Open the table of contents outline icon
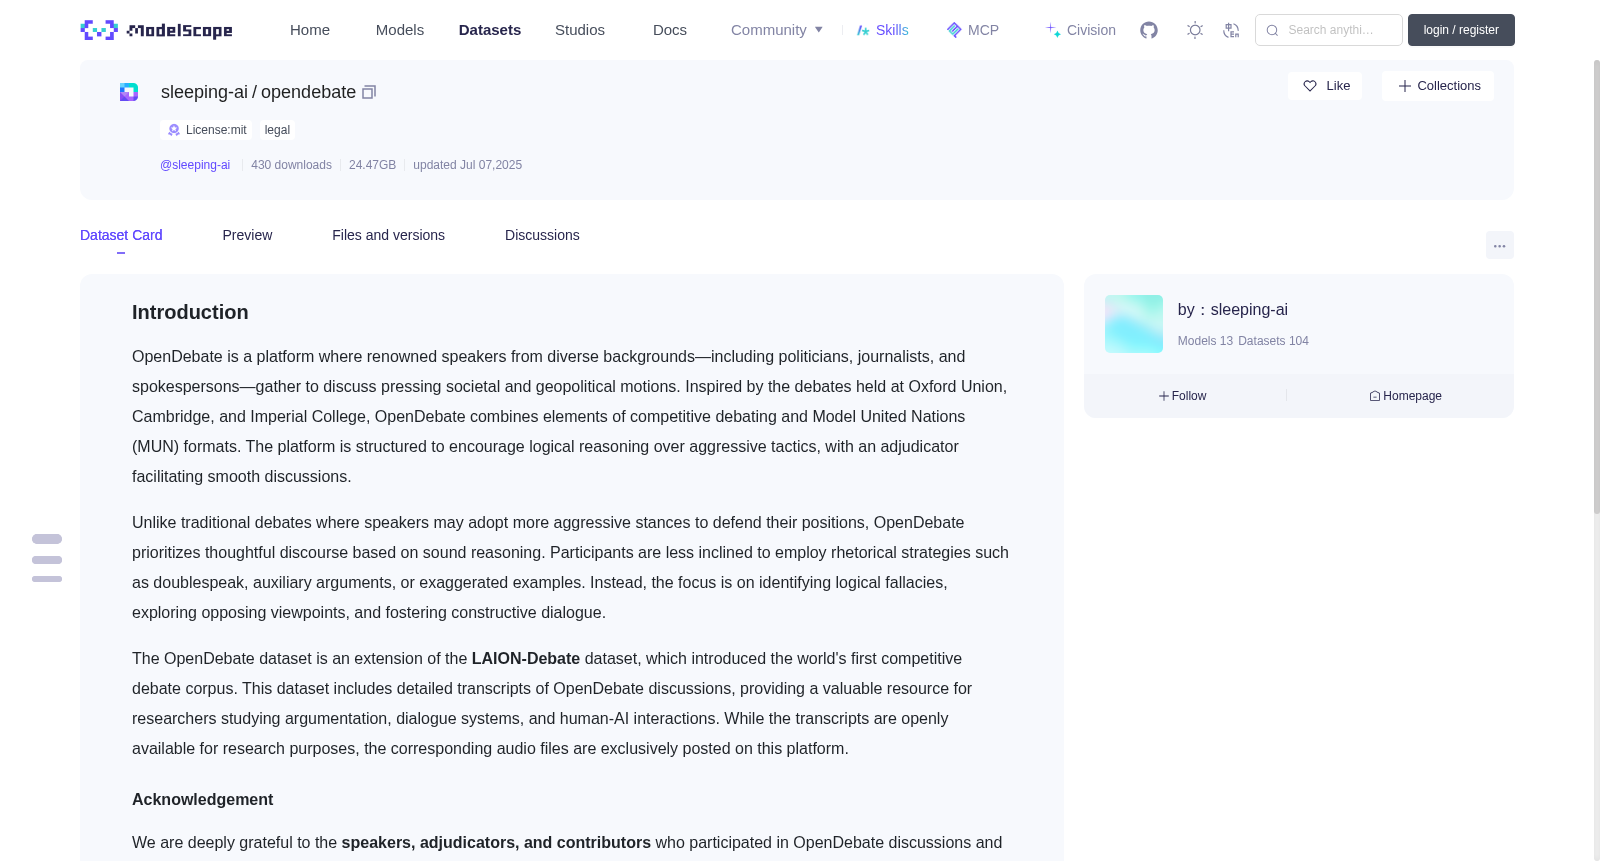Image resolution: width=1600 pixels, height=861 pixels. (47, 558)
